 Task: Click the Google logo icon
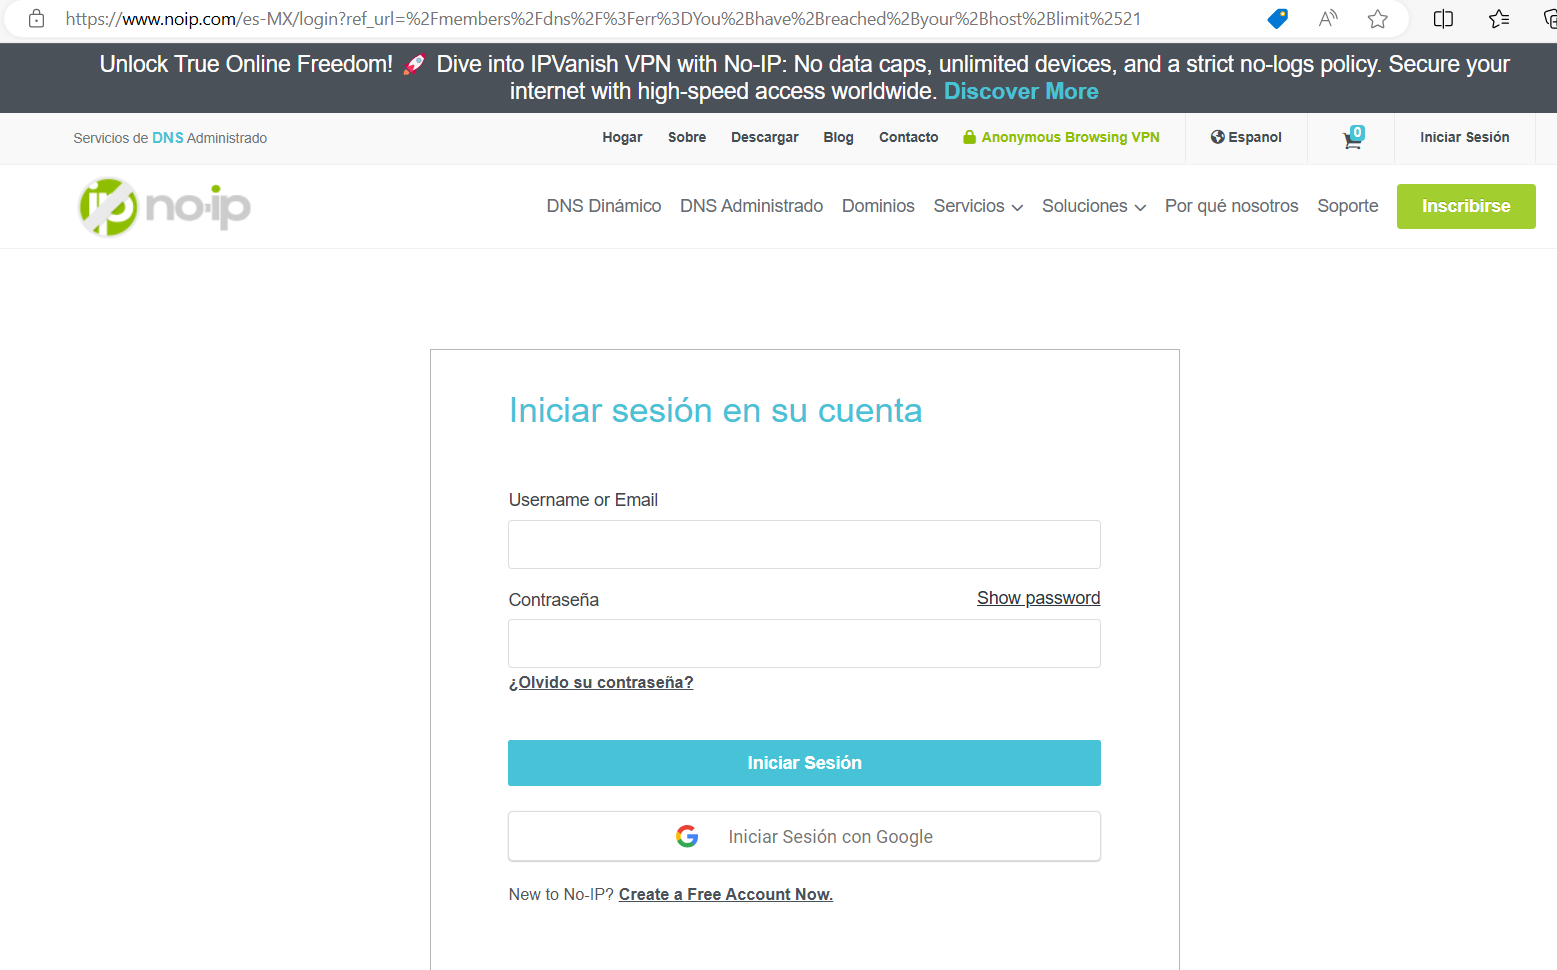pos(687,836)
